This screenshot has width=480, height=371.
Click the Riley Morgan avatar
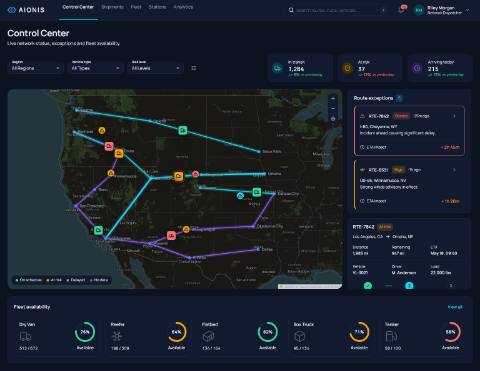[419, 10]
